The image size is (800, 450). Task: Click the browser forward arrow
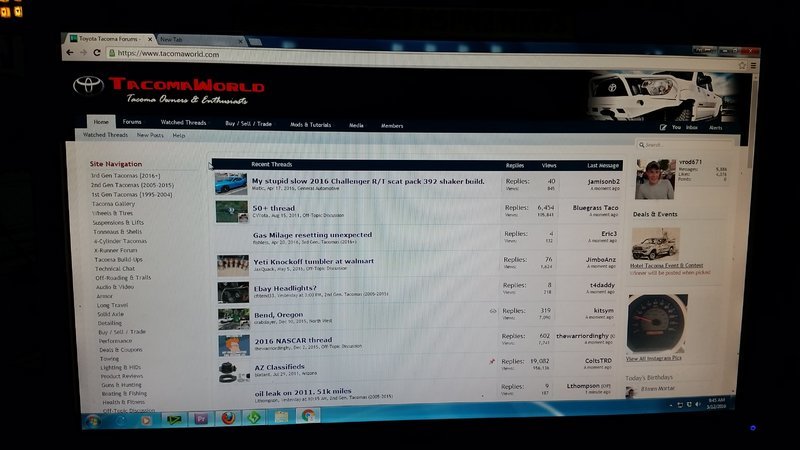(x=83, y=52)
